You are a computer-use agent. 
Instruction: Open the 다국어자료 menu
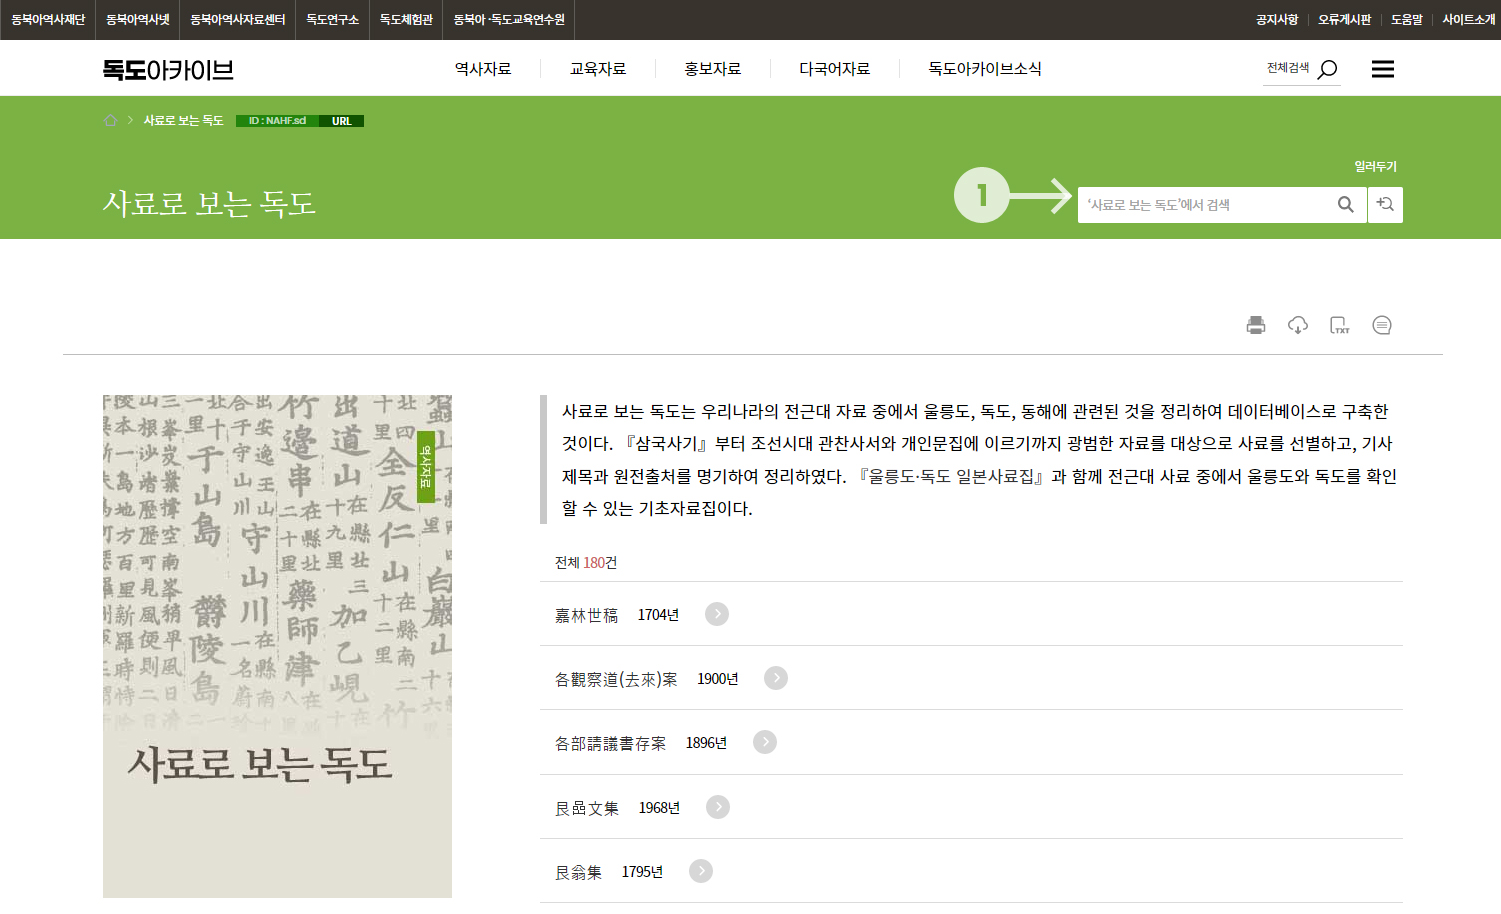[x=834, y=68]
